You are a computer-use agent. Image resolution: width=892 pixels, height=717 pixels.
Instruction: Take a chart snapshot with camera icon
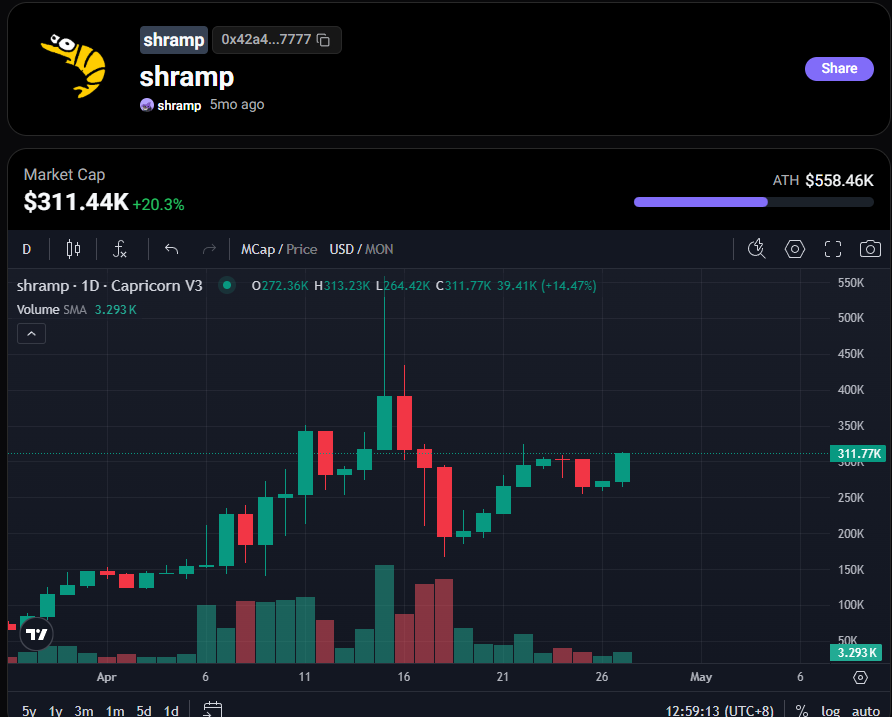pos(870,249)
